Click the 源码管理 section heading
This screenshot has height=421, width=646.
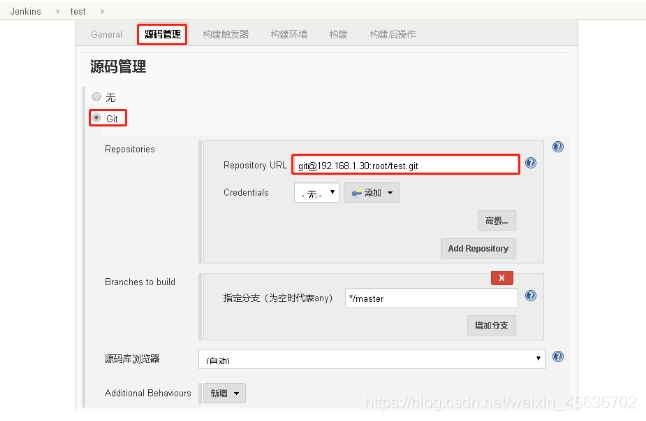pyautogui.click(x=118, y=66)
